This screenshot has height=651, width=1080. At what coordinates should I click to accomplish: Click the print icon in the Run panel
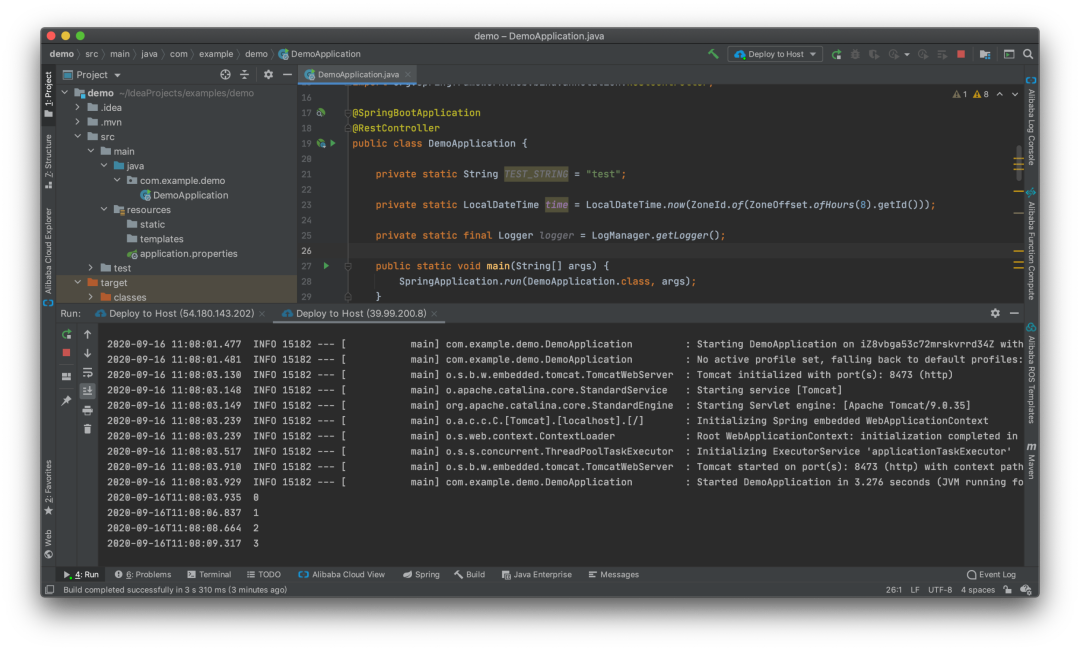(x=87, y=410)
